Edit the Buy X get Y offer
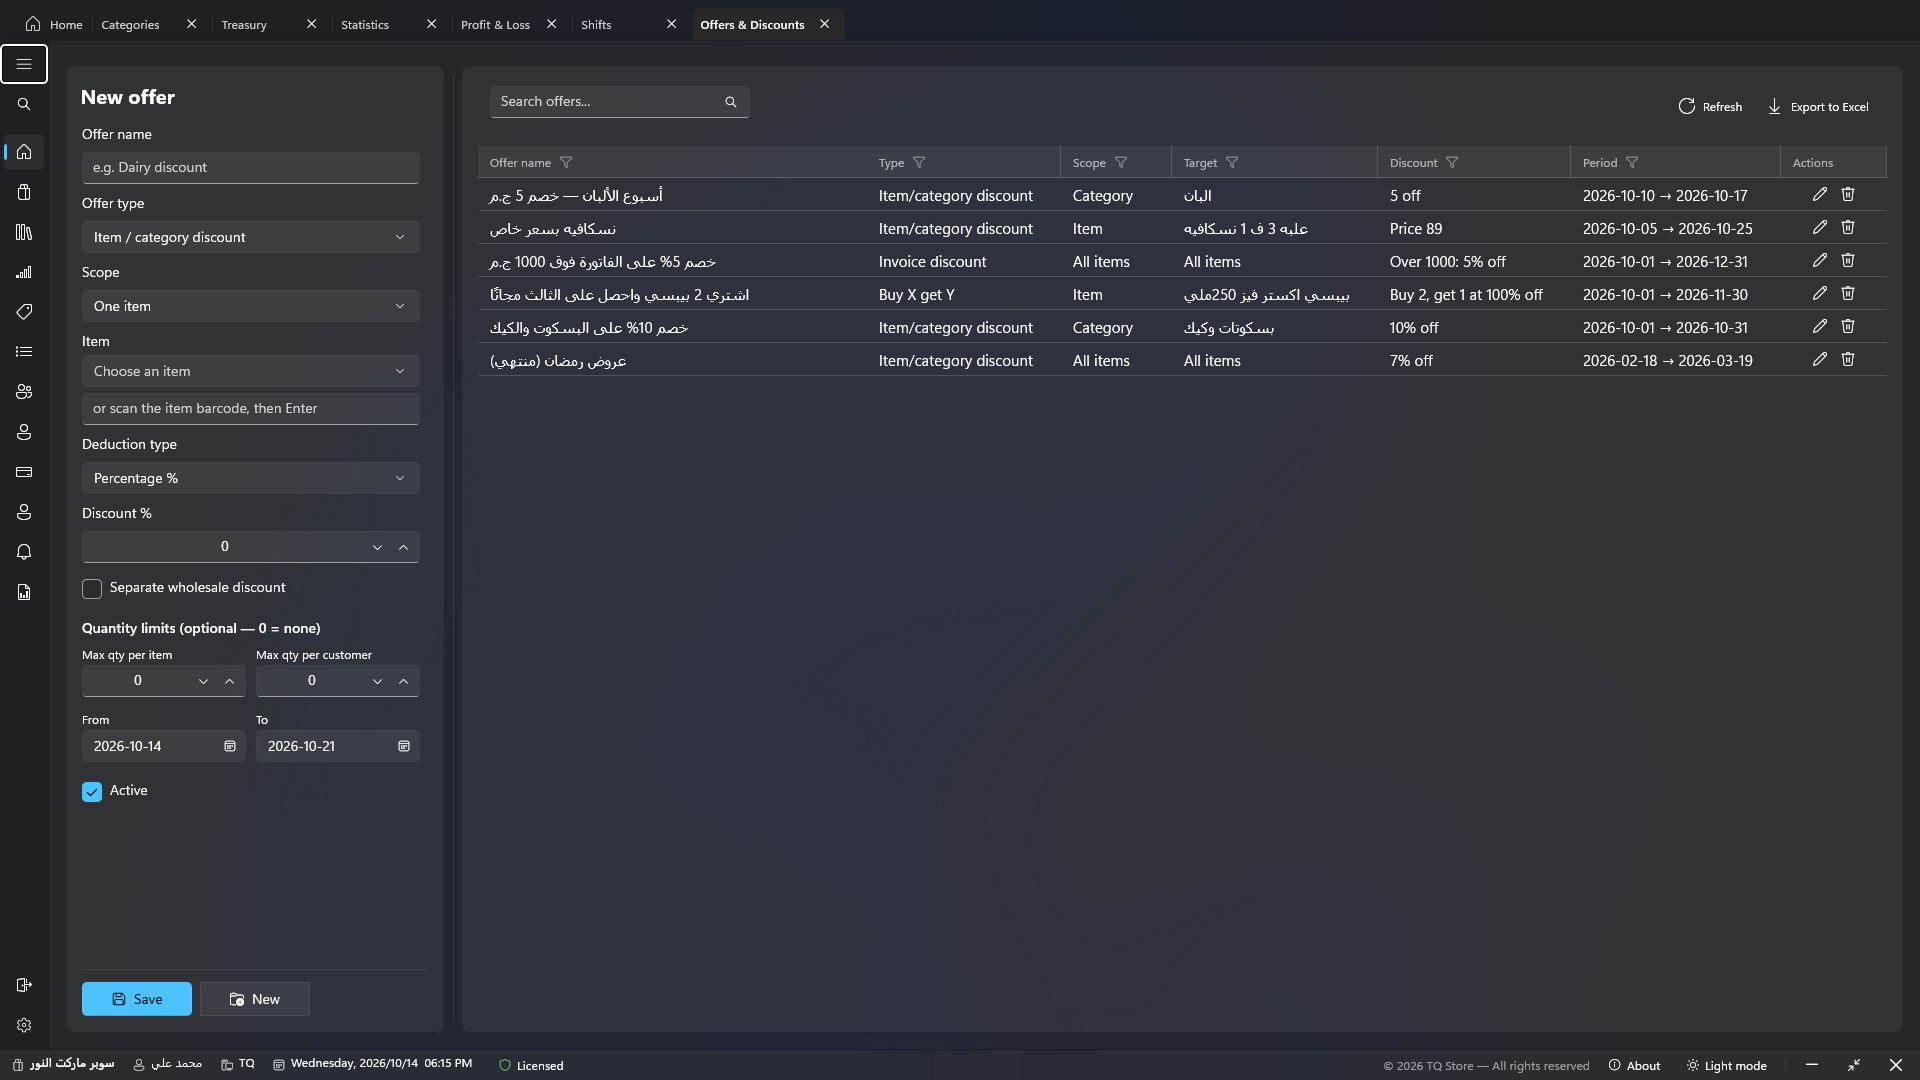This screenshot has height=1080, width=1920. click(1820, 294)
